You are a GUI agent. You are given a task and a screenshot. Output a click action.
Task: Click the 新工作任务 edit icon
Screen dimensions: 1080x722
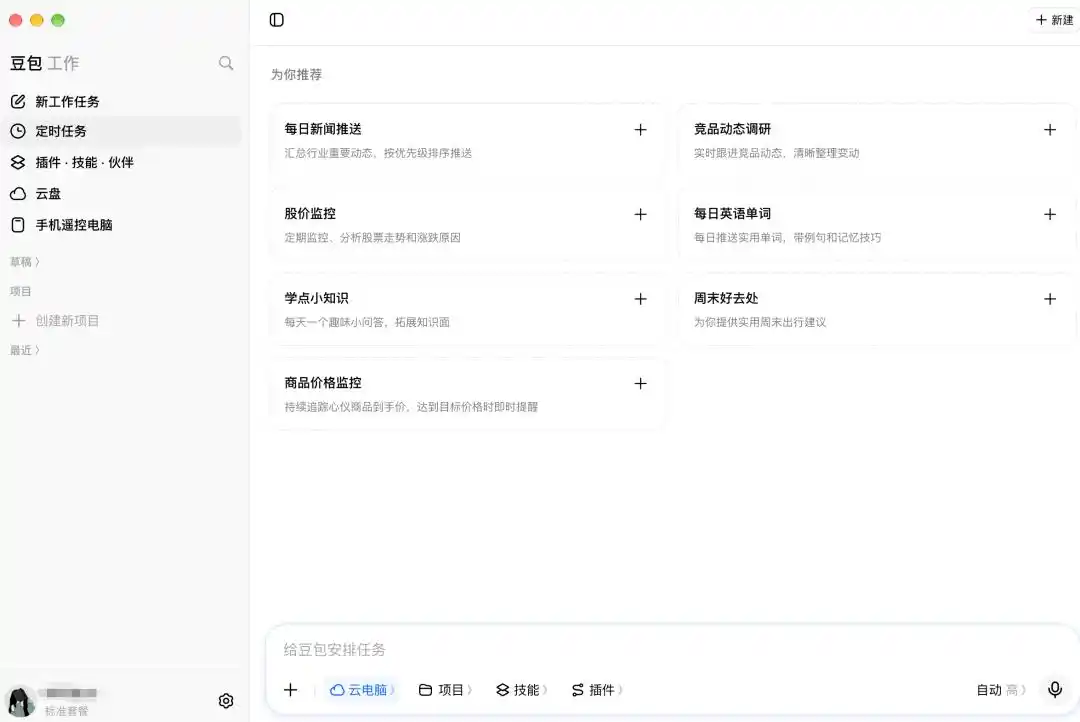click(x=19, y=102)
